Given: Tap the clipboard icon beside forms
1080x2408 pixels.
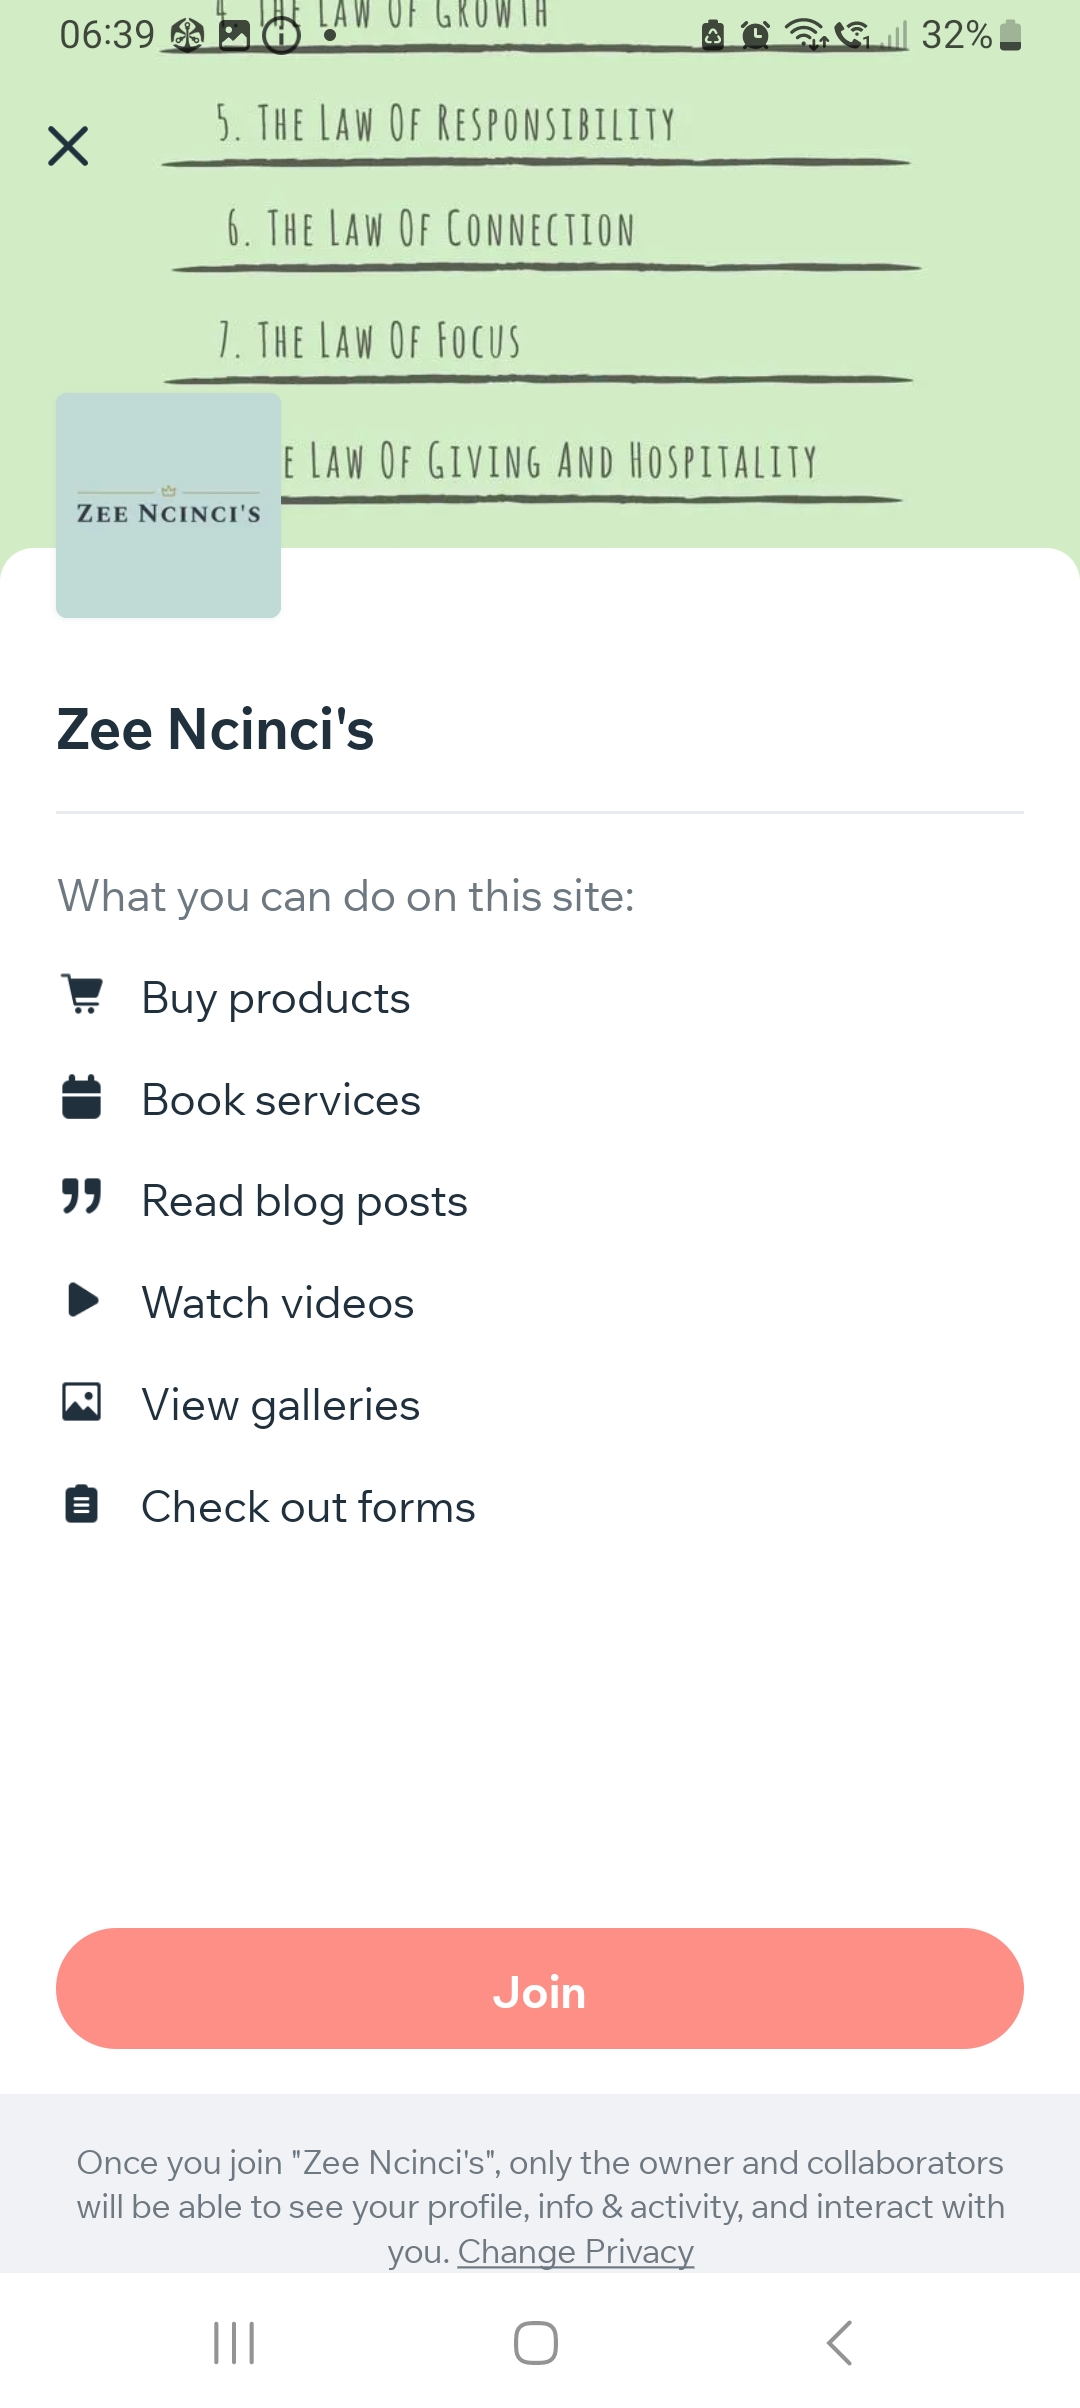Looking at the screenshot, I should click(82, 1504).
